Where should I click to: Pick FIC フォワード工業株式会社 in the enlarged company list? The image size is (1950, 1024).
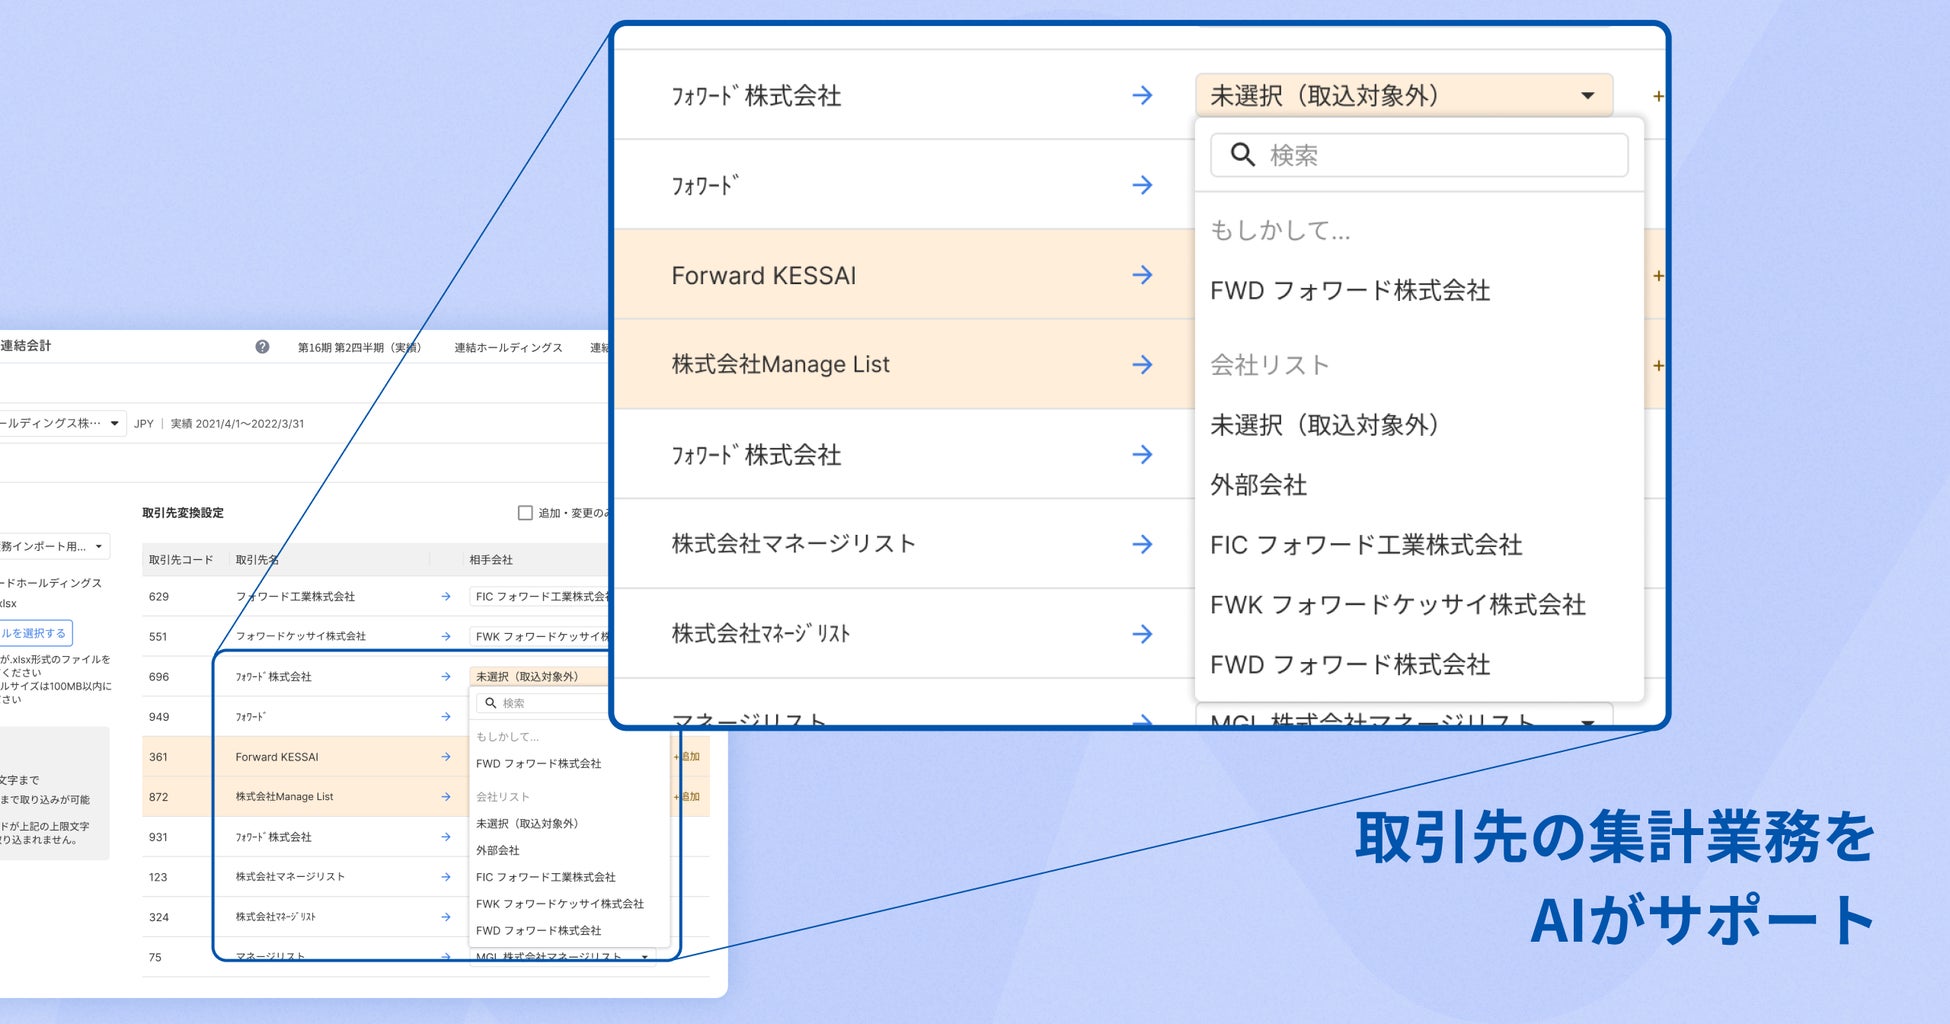coord(1366,545)
